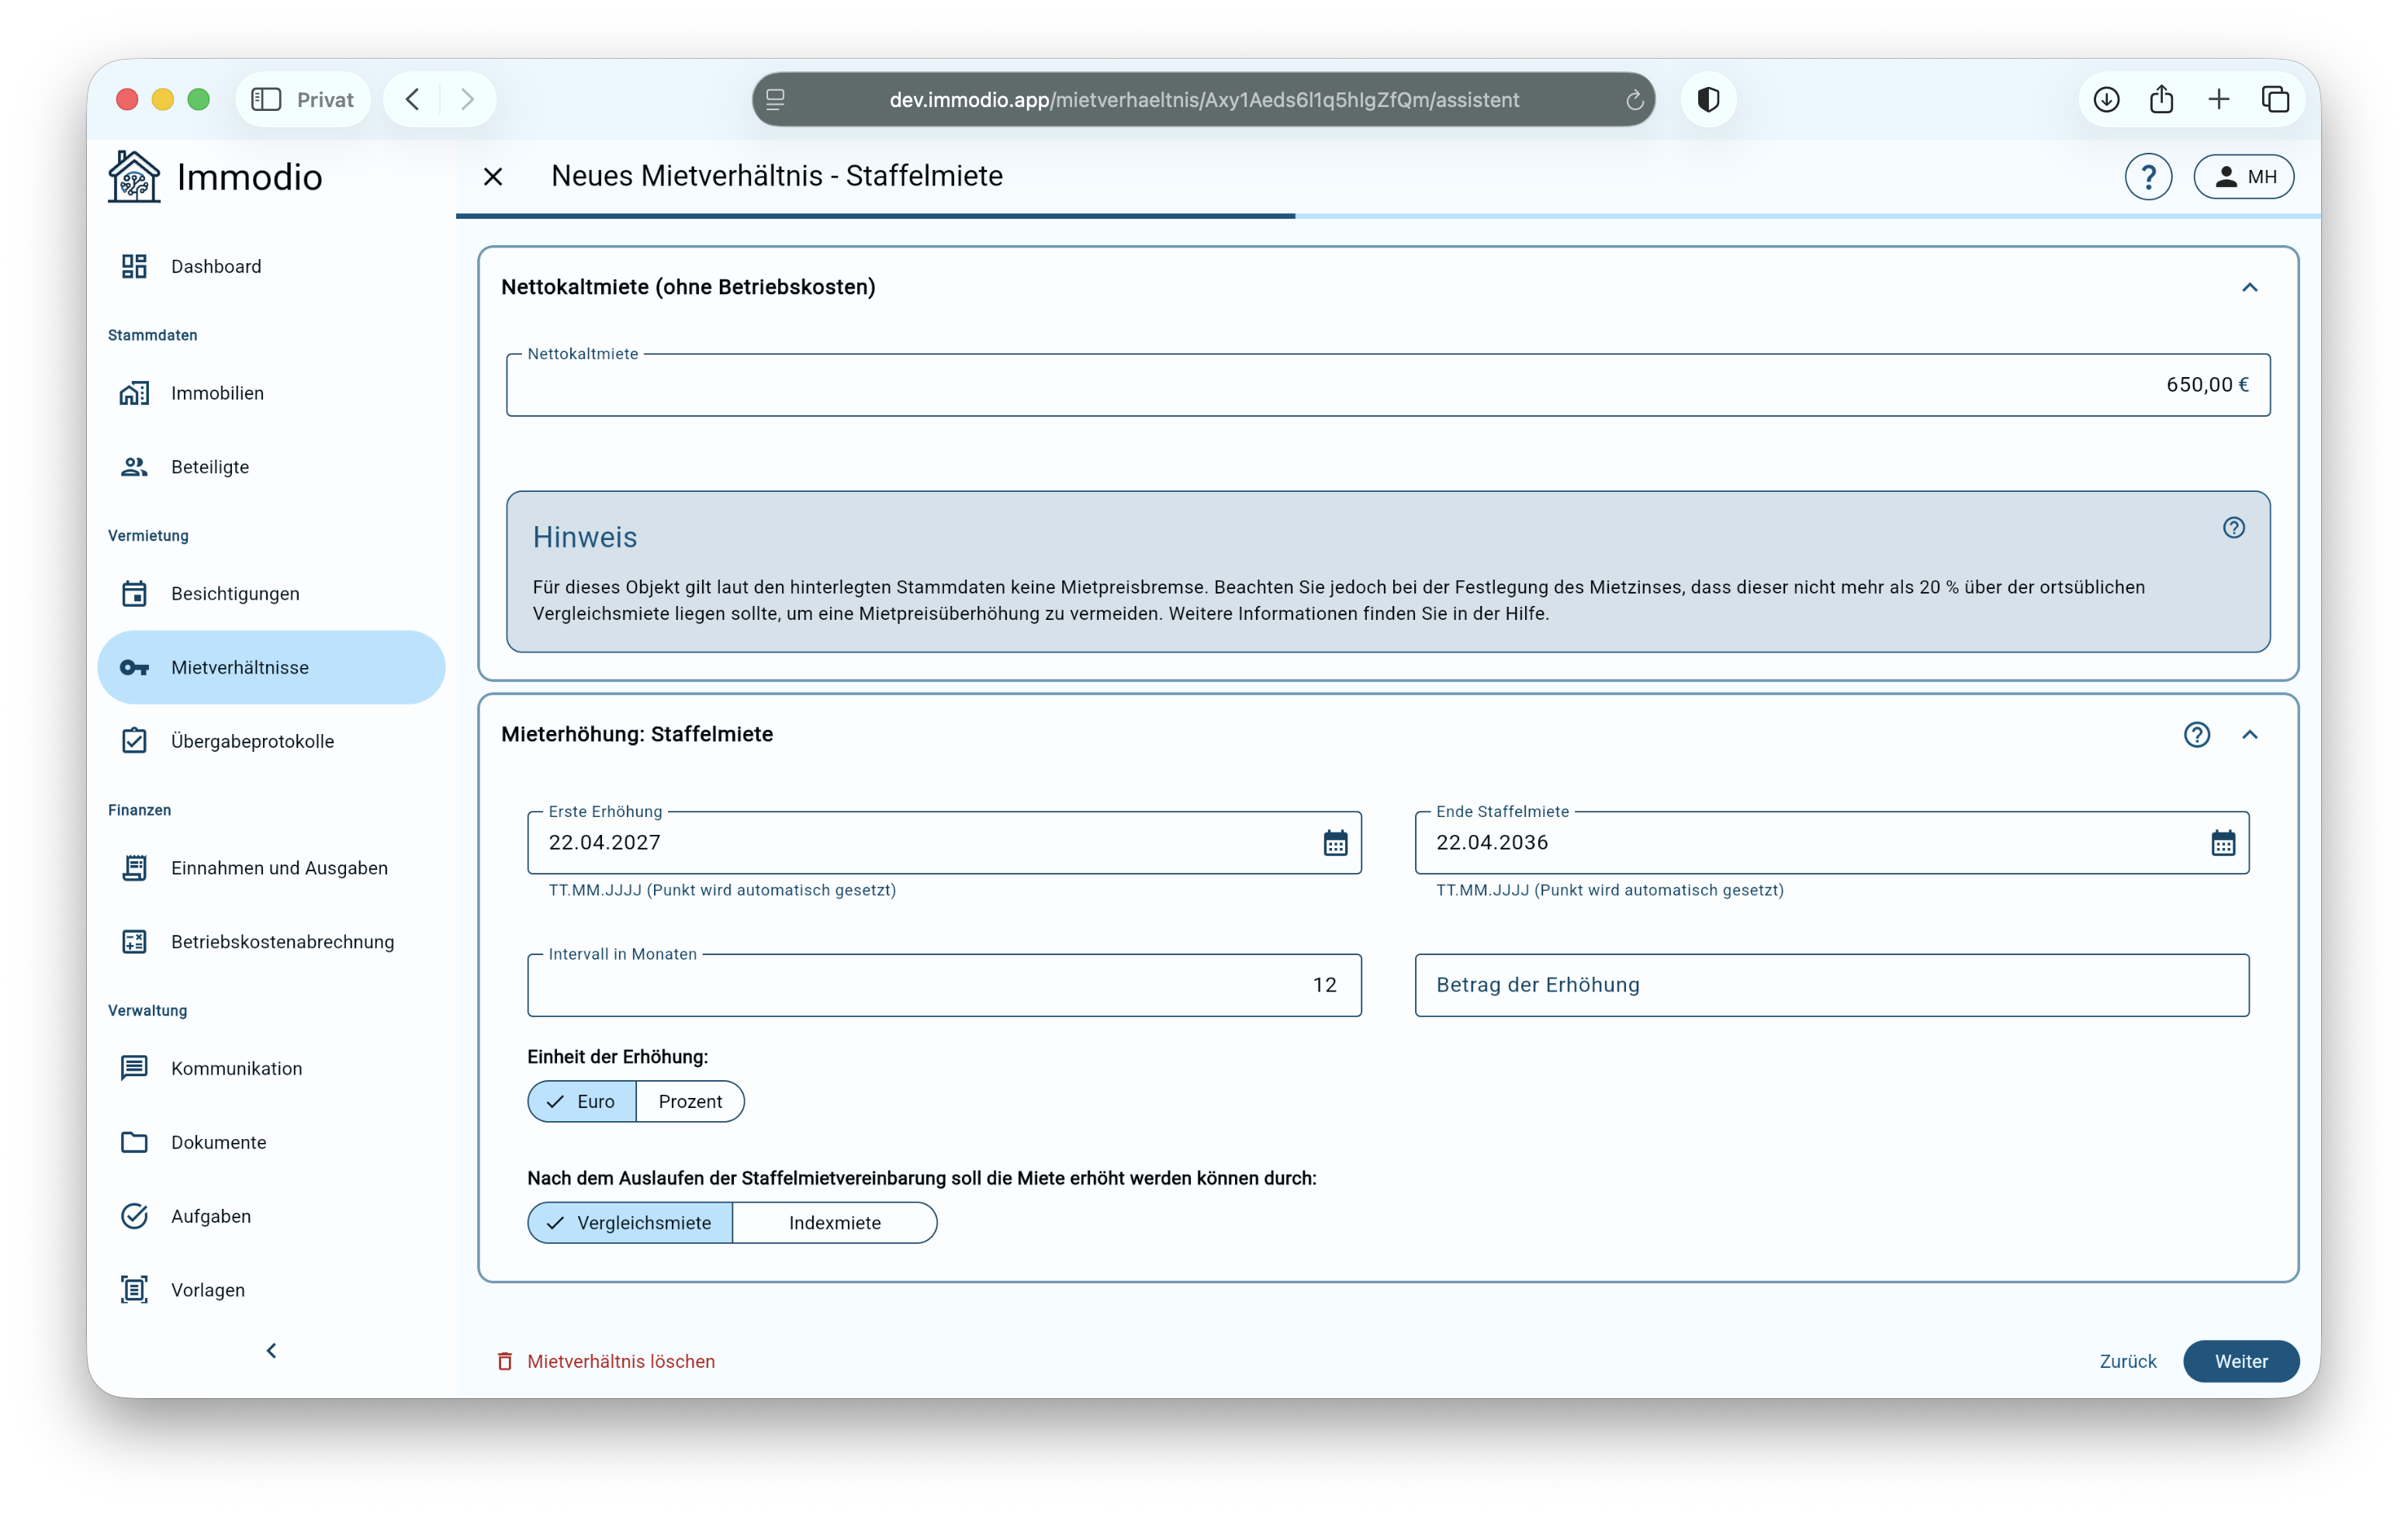Click the privacy shield icon in browser
Viewport: 2408px width, 1513px height.
1708,99
